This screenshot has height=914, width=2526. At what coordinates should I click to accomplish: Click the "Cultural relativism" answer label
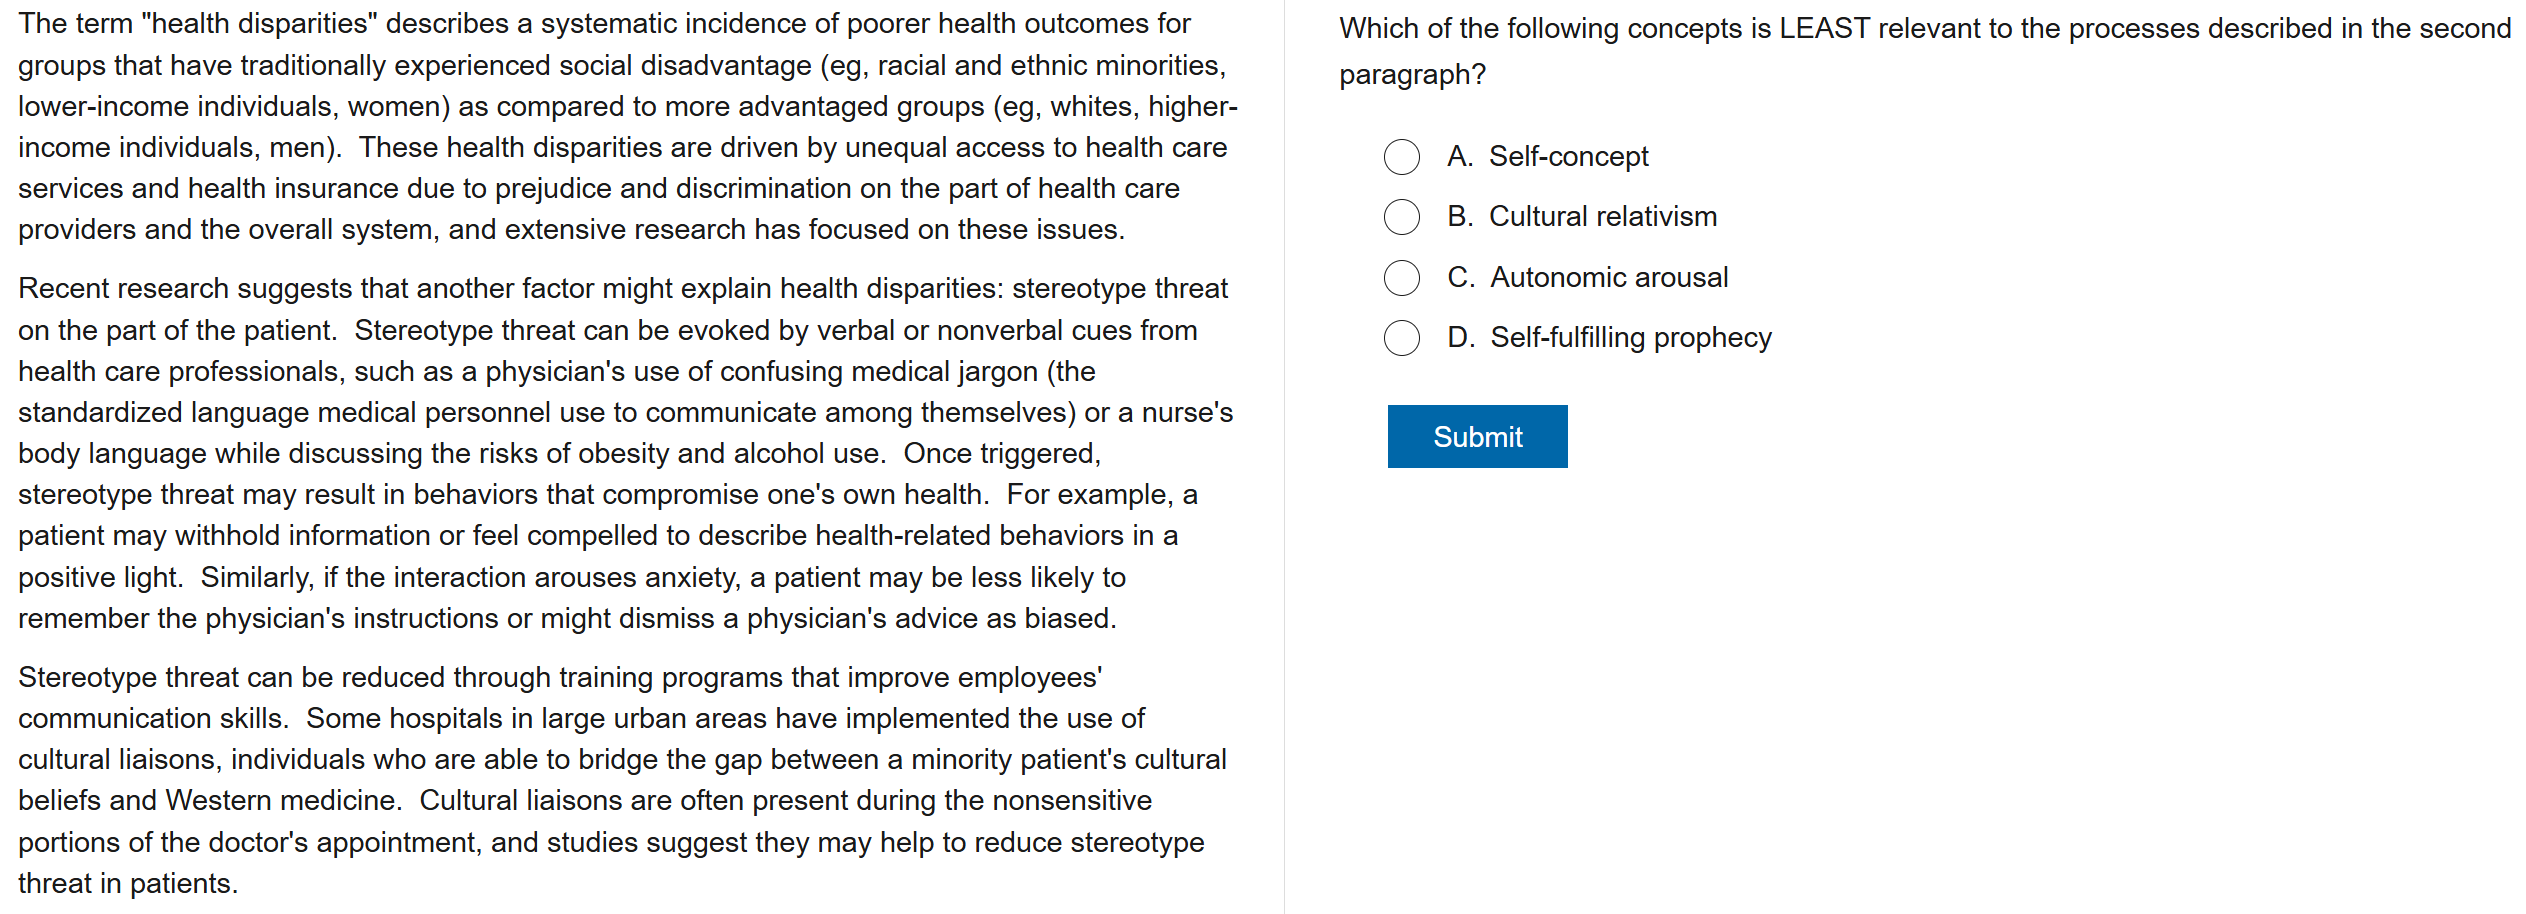[x=1602, y=217]
